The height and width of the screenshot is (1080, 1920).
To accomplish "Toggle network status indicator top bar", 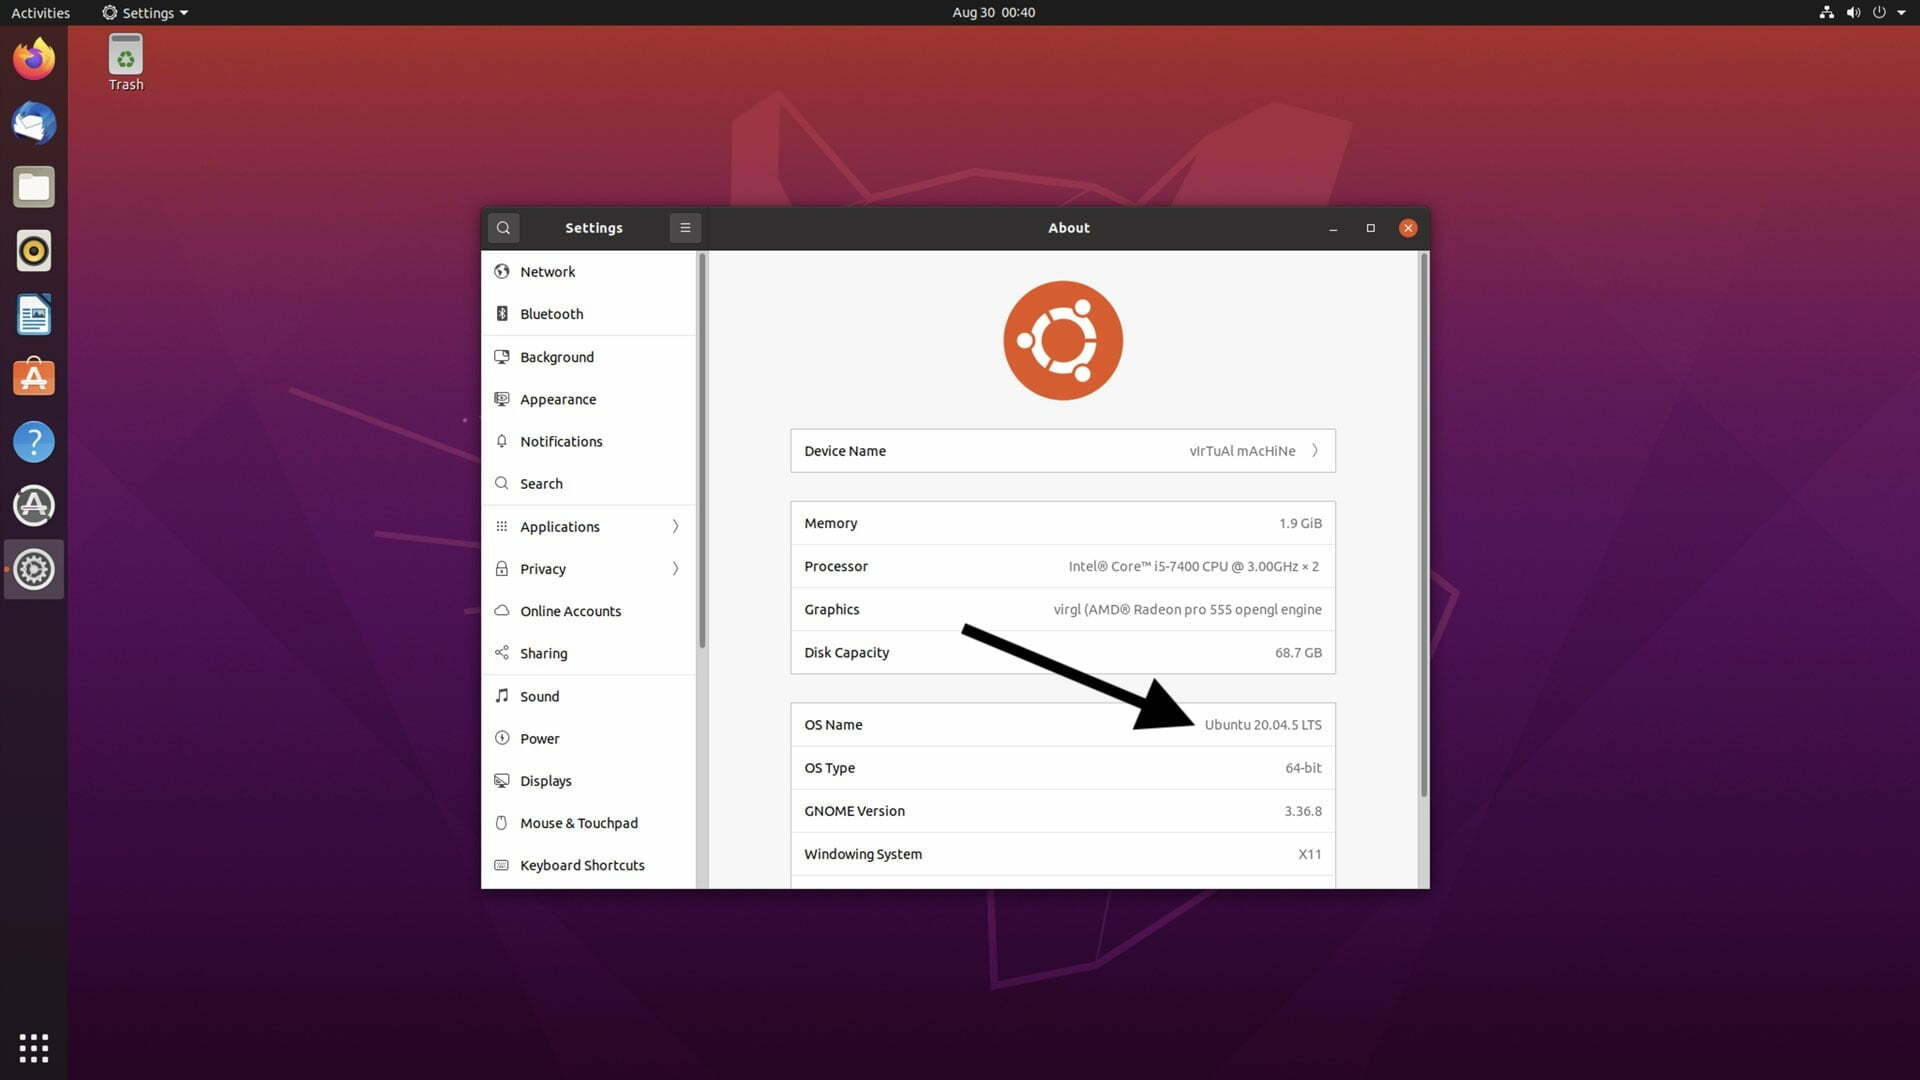I will pos(1824,12).
